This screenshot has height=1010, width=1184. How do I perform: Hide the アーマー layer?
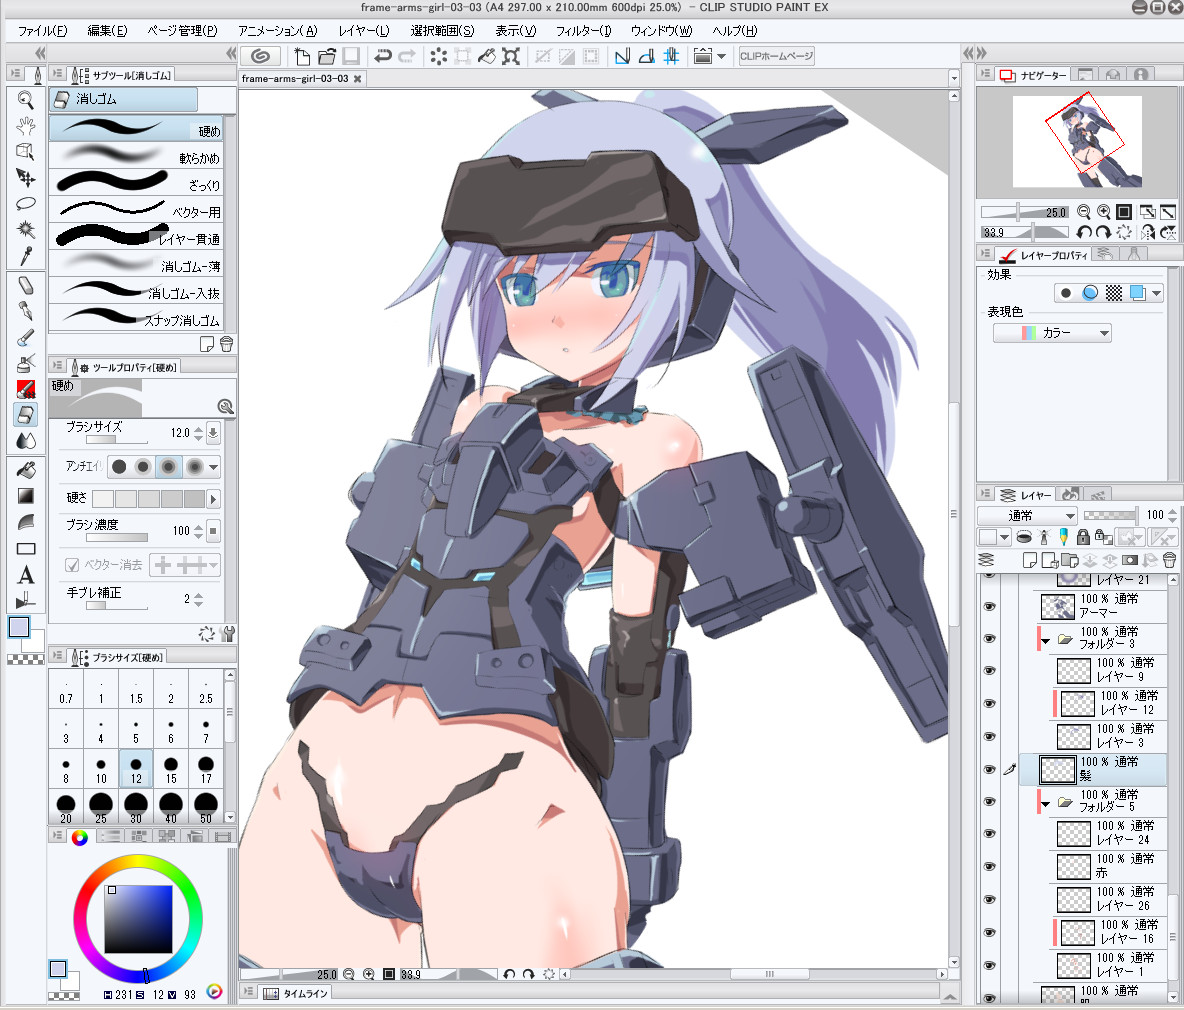point(989,605)
